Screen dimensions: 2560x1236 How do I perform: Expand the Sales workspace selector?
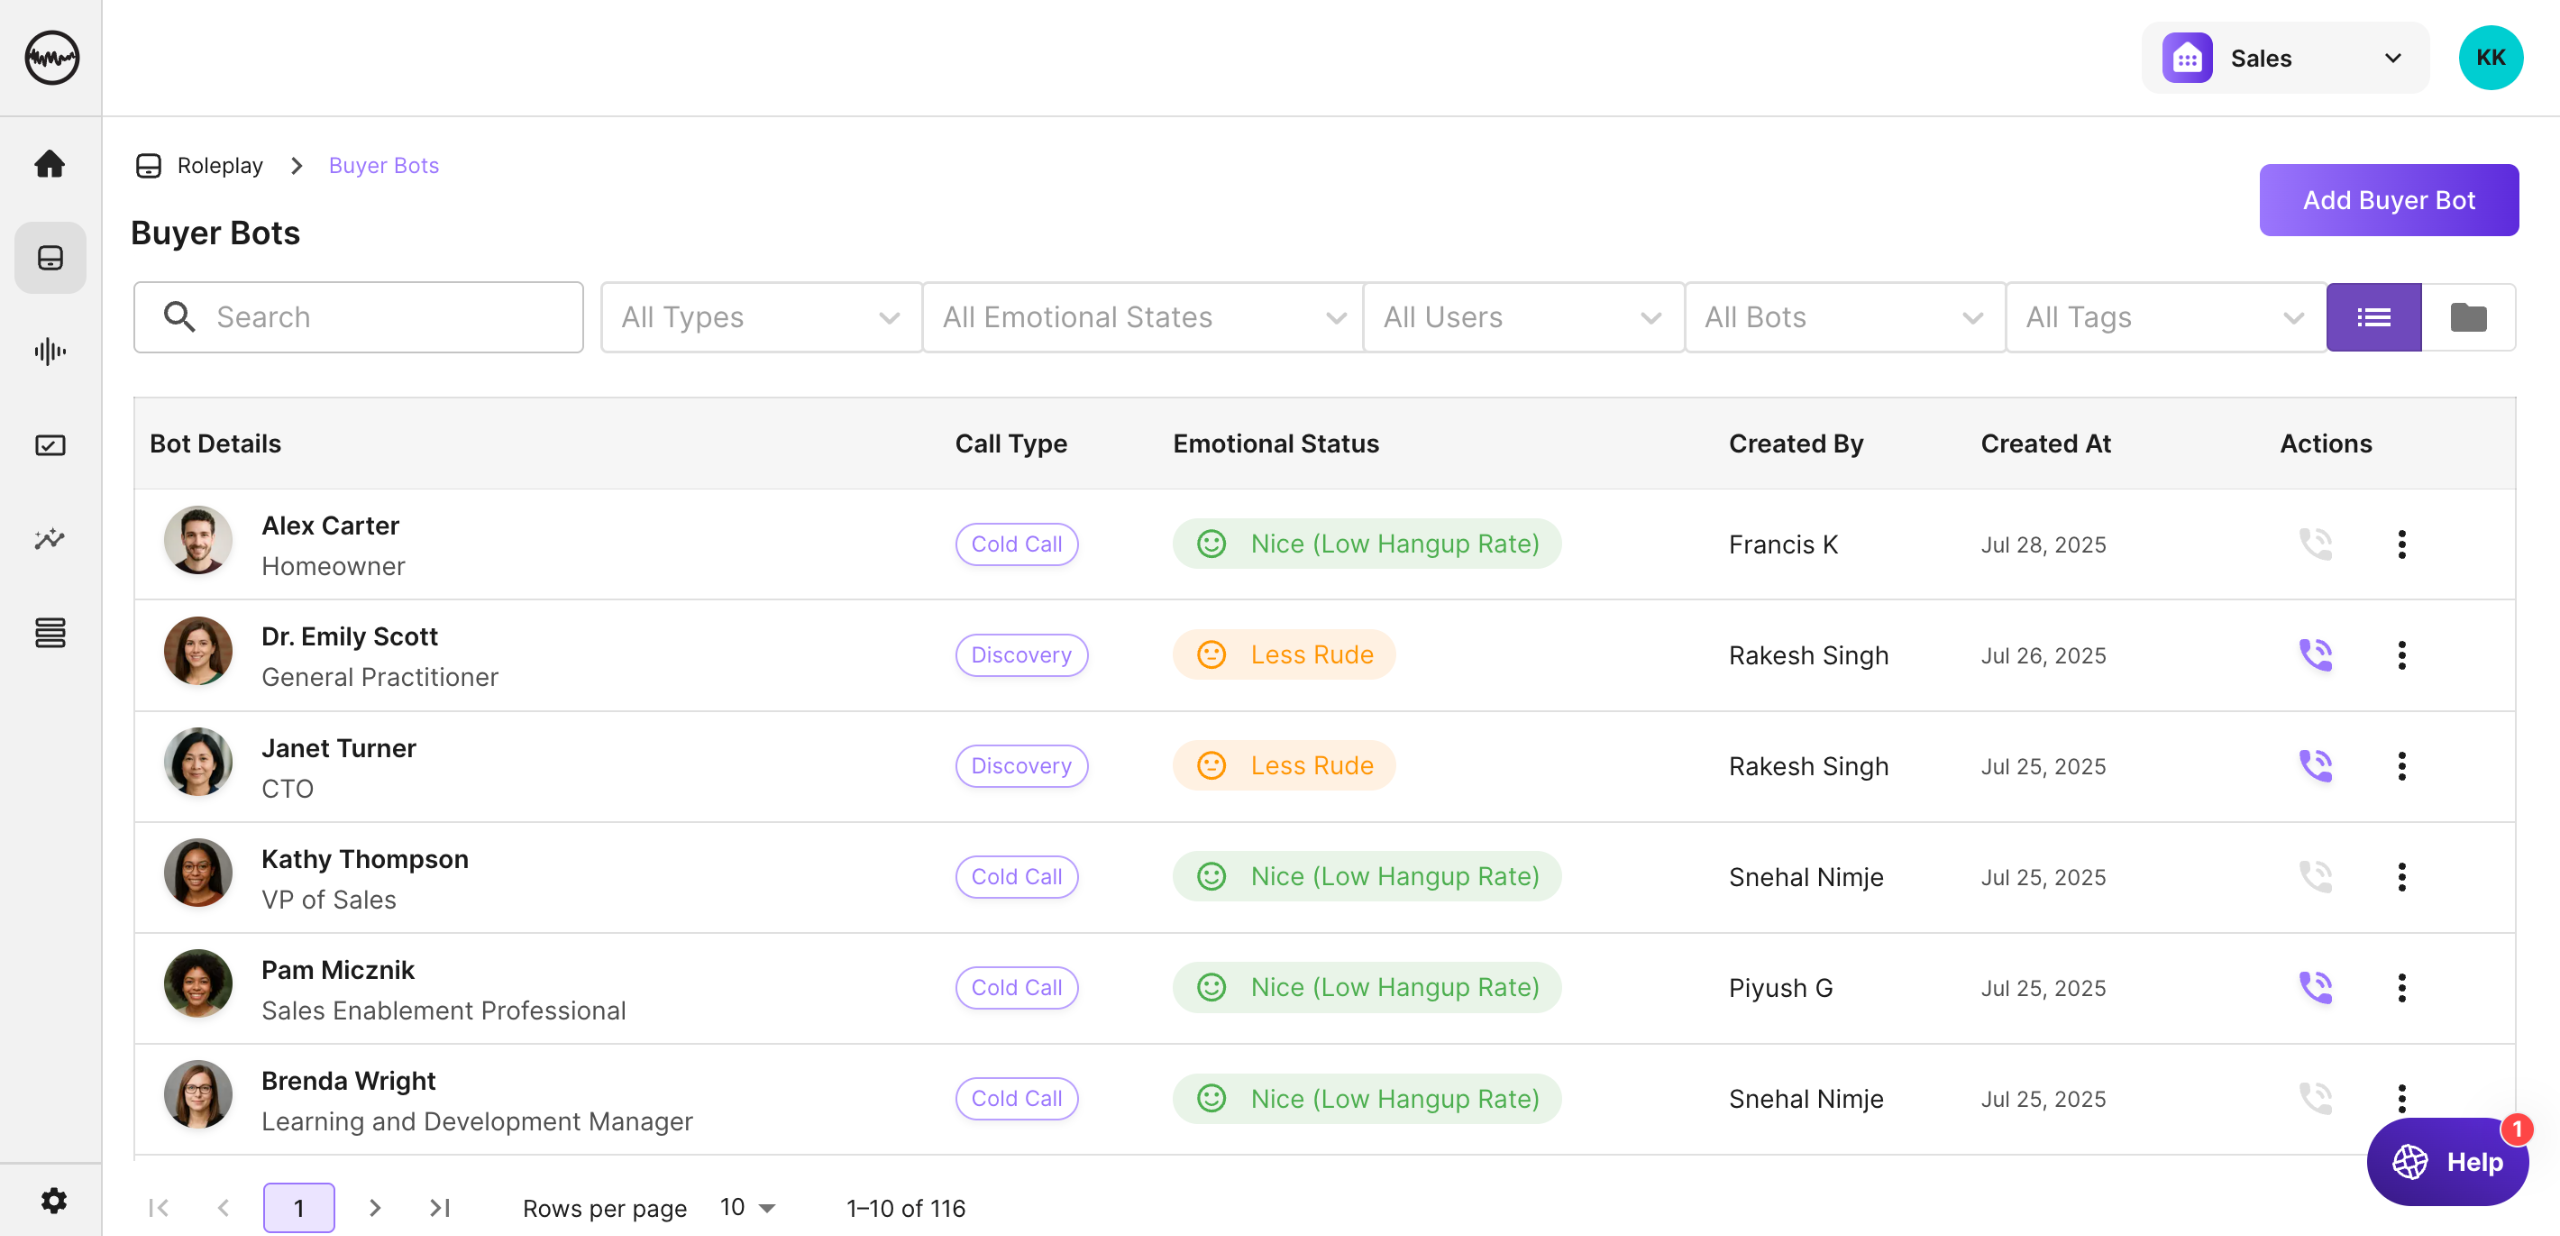click(2285, 58)
